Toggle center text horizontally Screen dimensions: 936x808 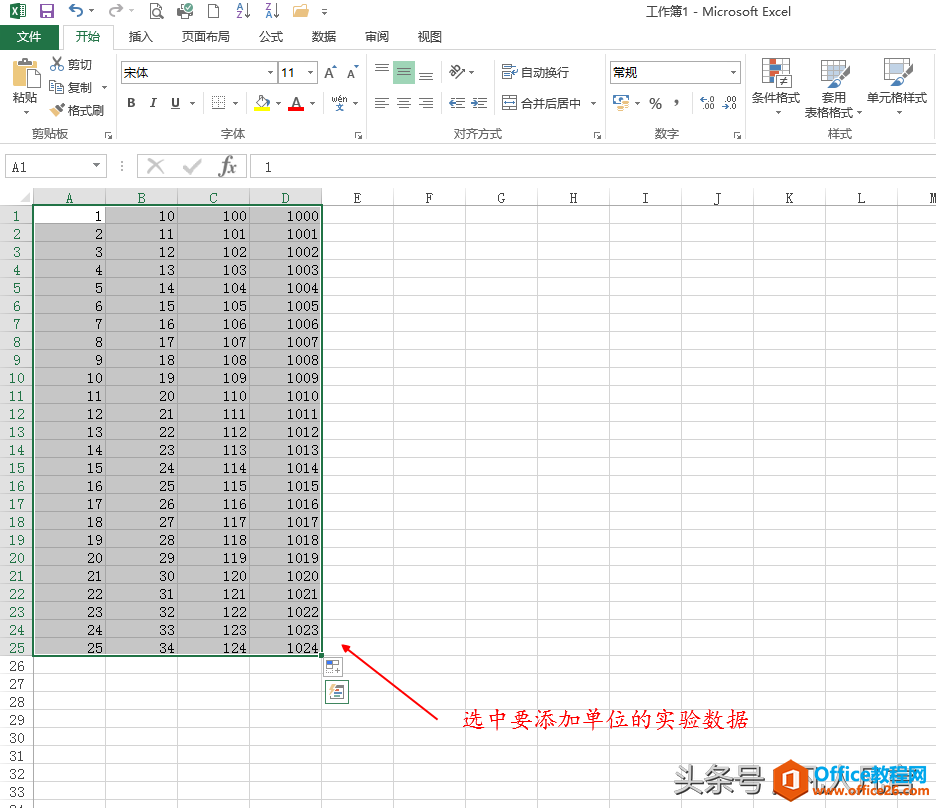pos(404,103)
